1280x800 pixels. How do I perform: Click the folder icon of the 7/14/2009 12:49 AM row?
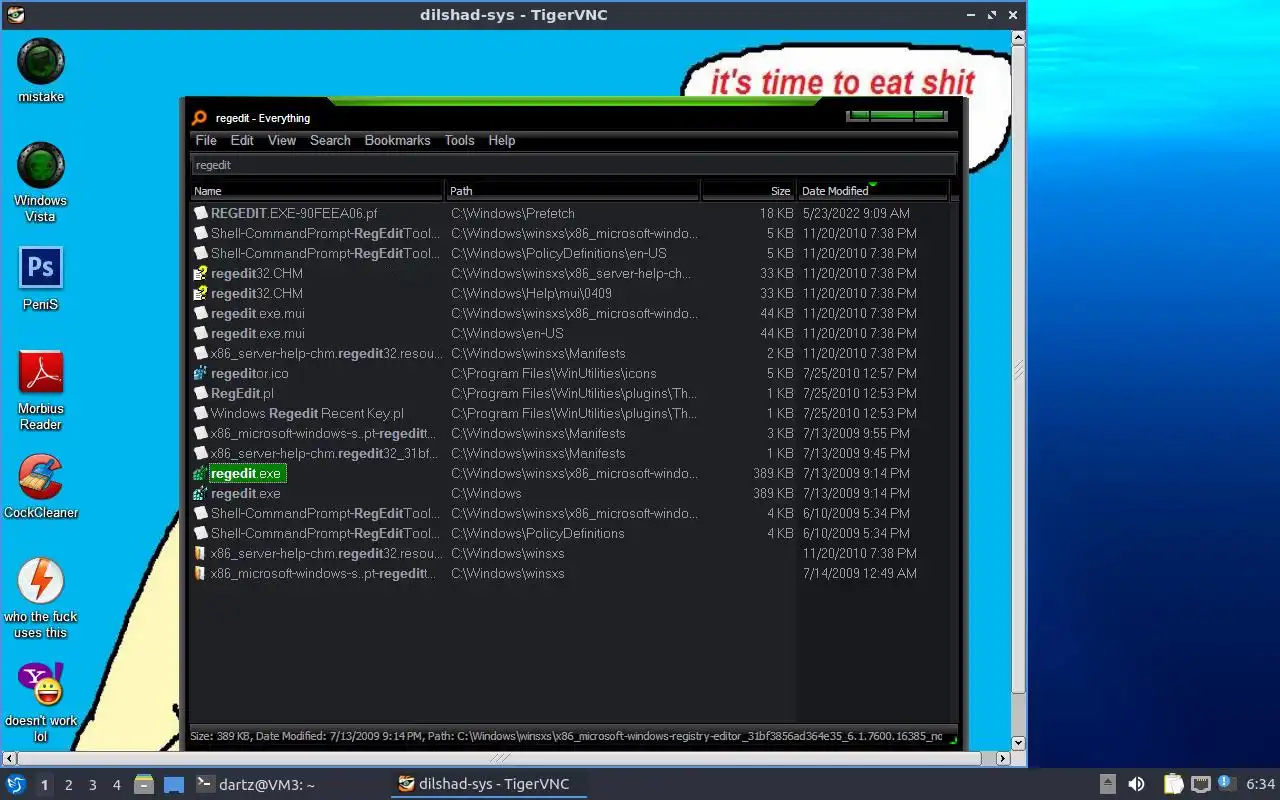201,573
